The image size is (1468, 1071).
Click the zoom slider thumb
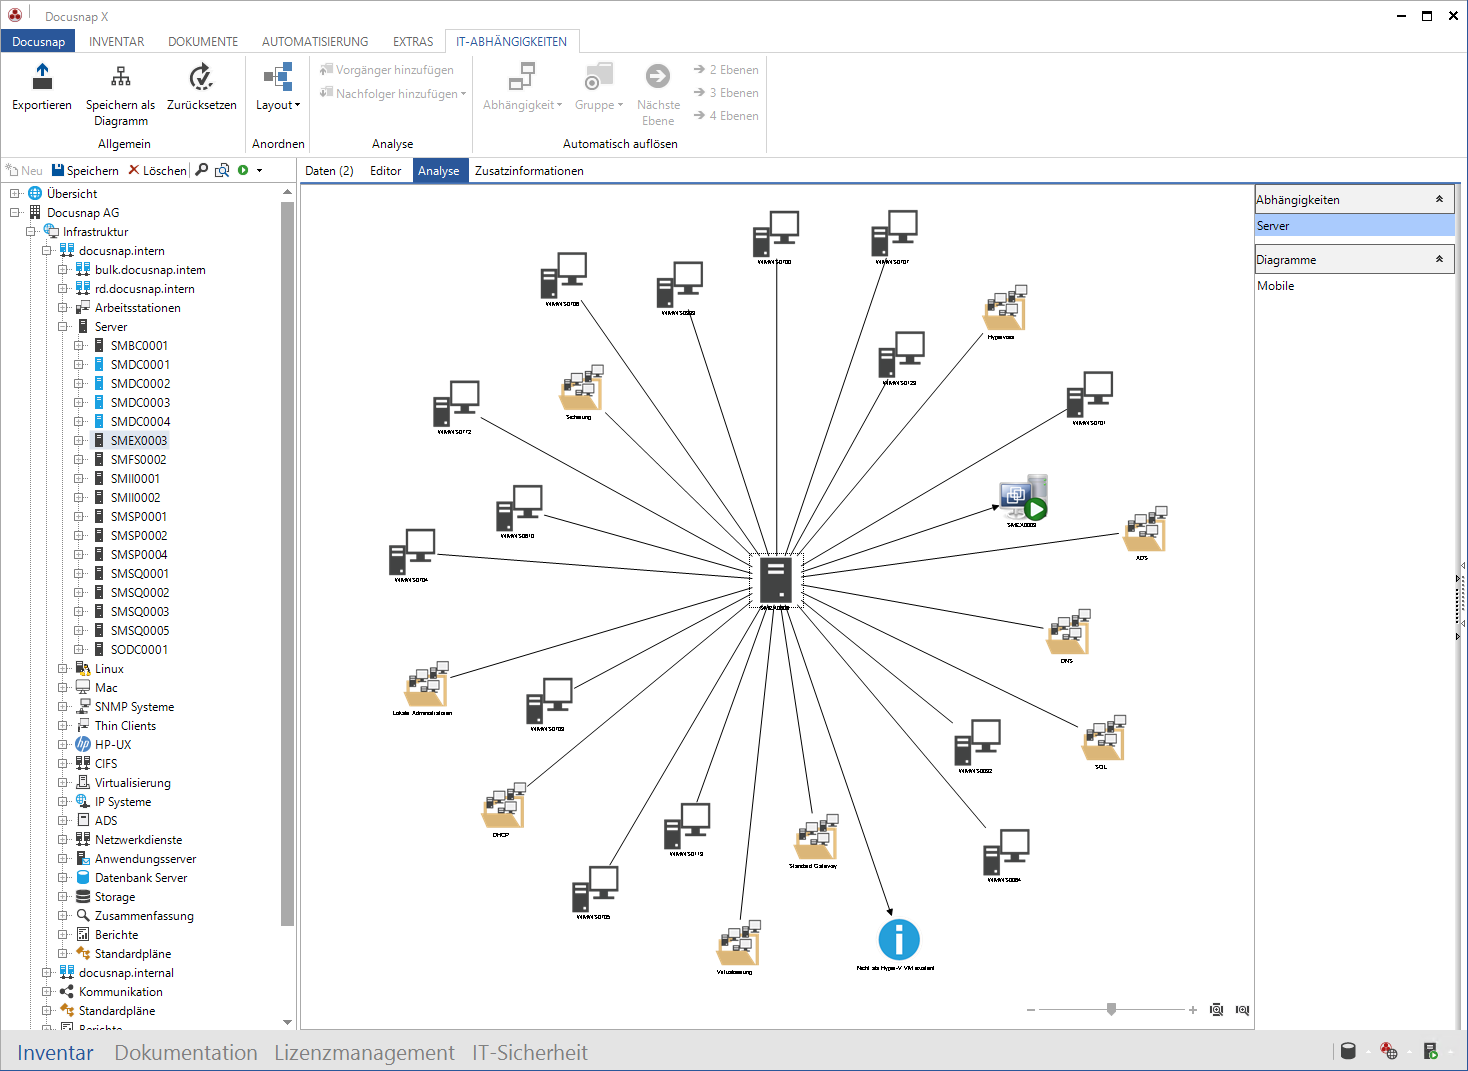[1111, 1009]
